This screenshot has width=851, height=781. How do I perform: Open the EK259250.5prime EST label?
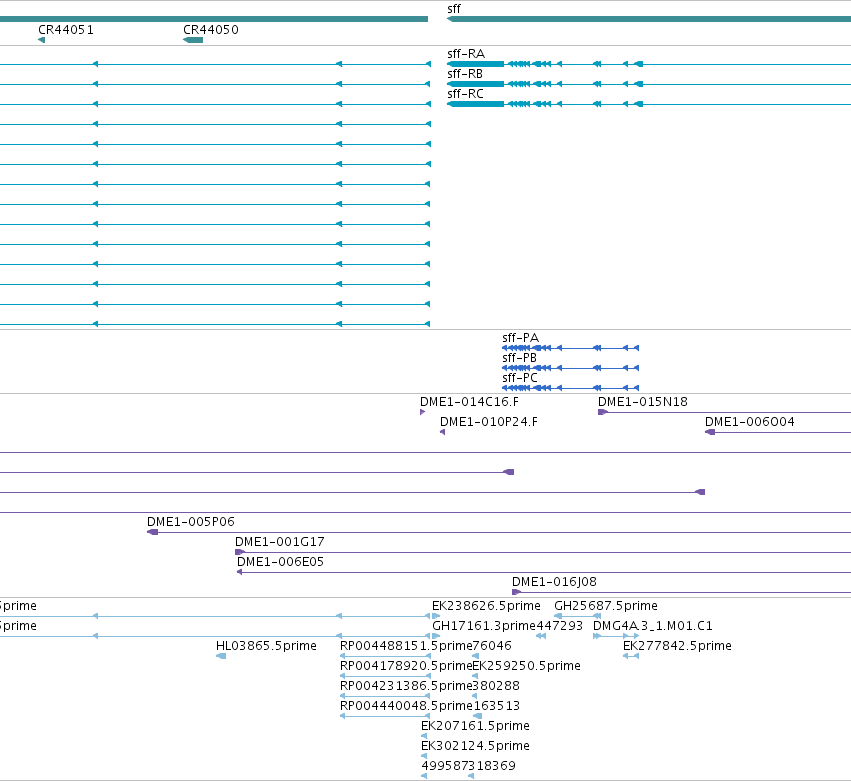526,666
